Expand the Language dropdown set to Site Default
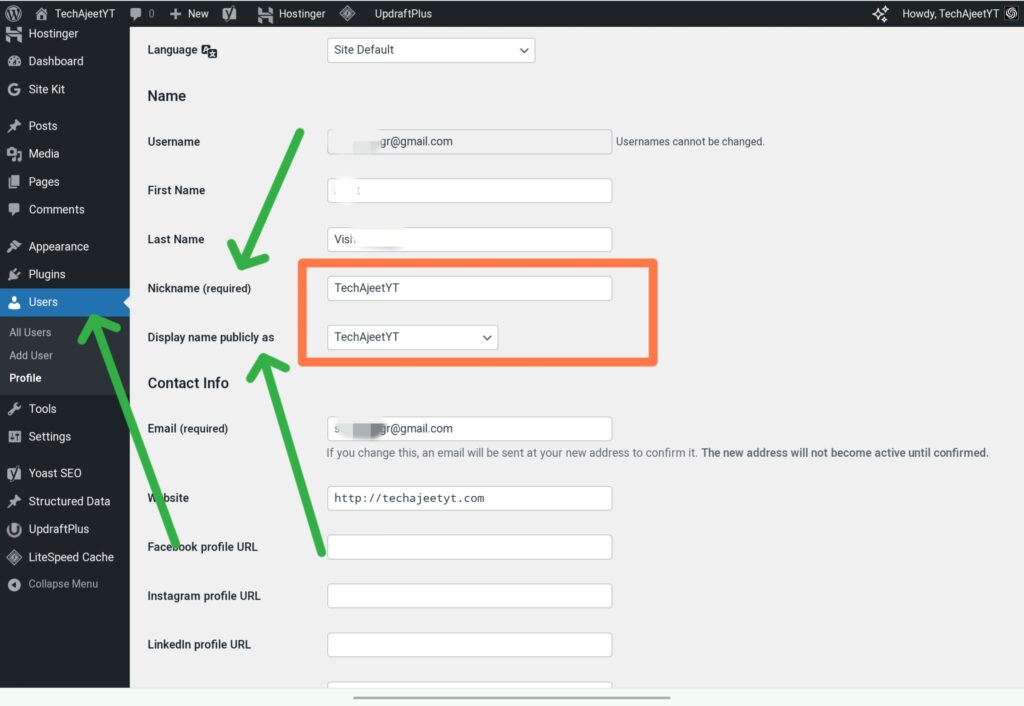The height and width of the screenshot is (706, 1024). tap(430, 50)
